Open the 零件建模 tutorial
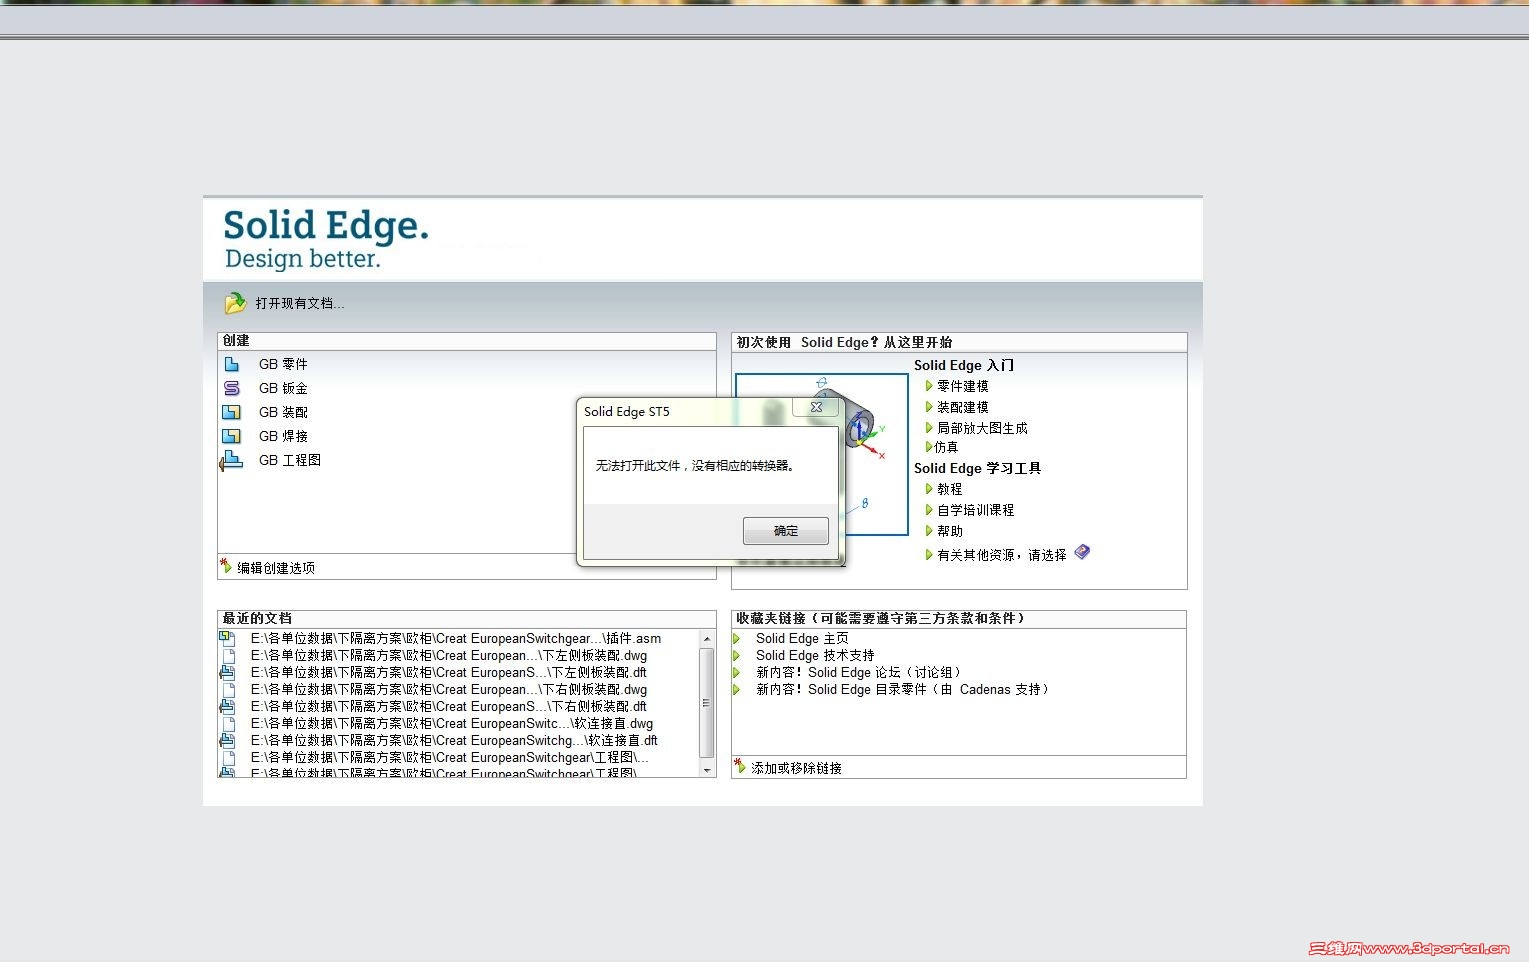 pos(963,386)
